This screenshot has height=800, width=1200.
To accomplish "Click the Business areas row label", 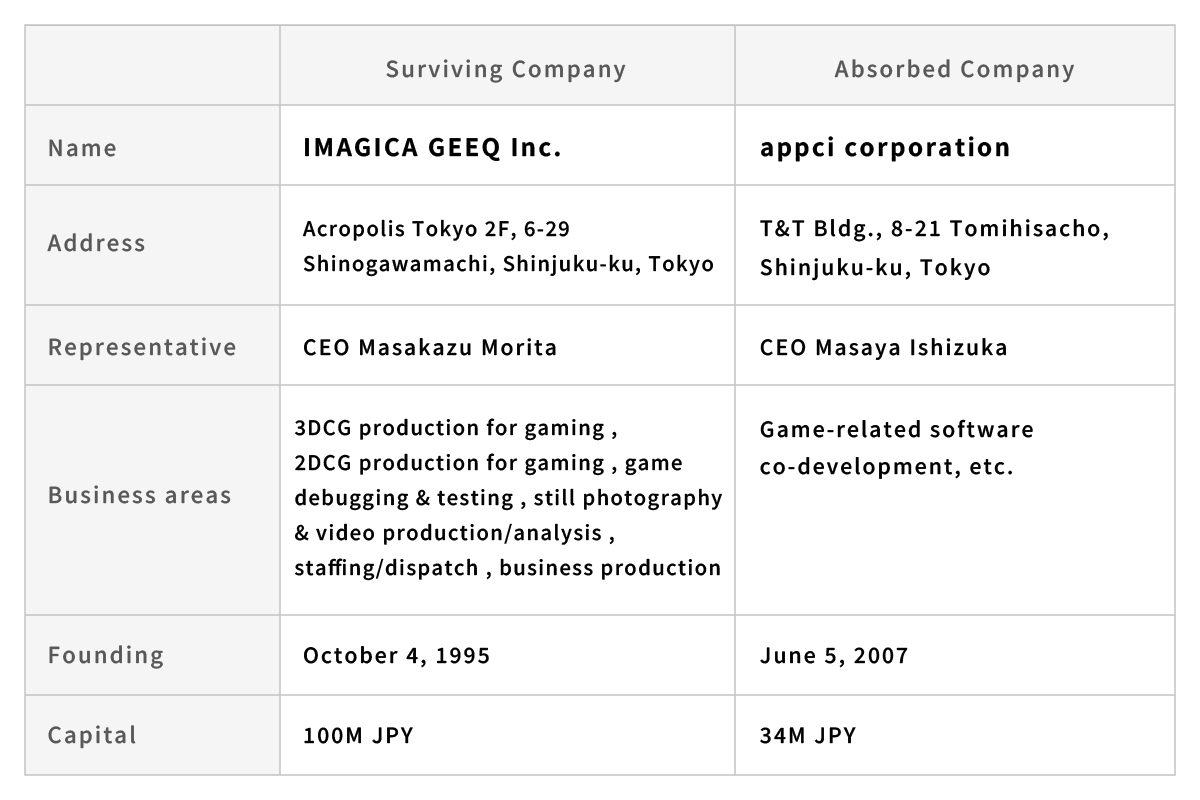I will click(140, 495).
